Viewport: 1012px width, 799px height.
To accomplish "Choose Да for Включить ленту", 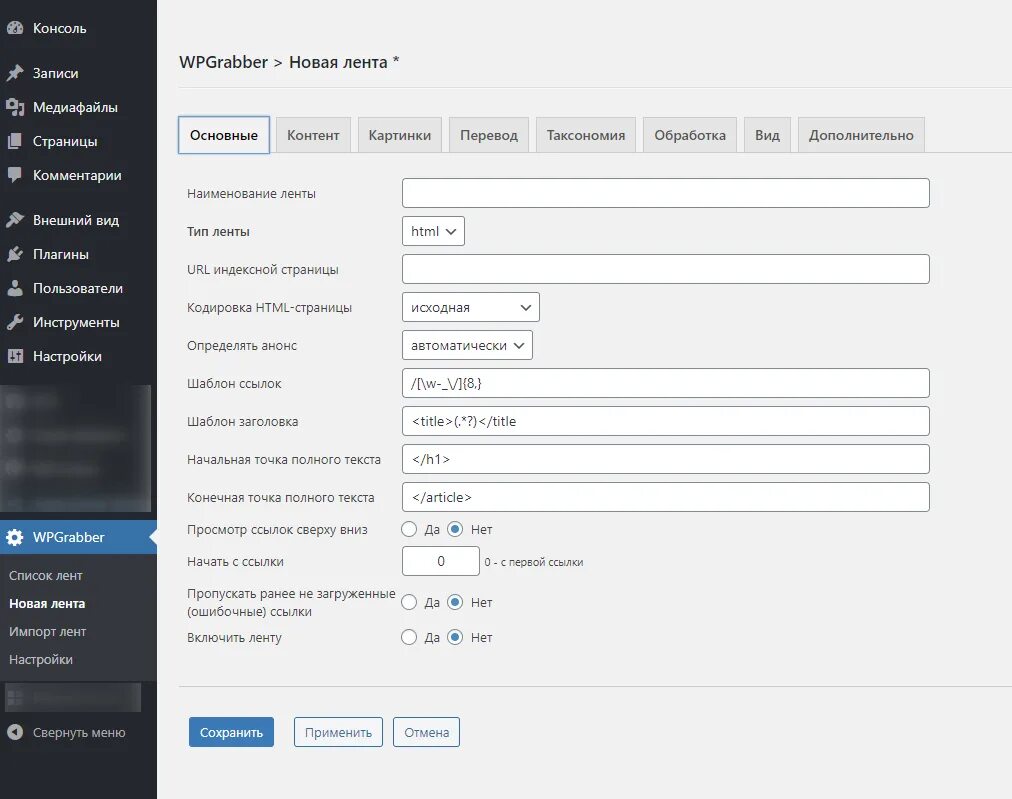I will pyautogui.click(x=409, y=637).
